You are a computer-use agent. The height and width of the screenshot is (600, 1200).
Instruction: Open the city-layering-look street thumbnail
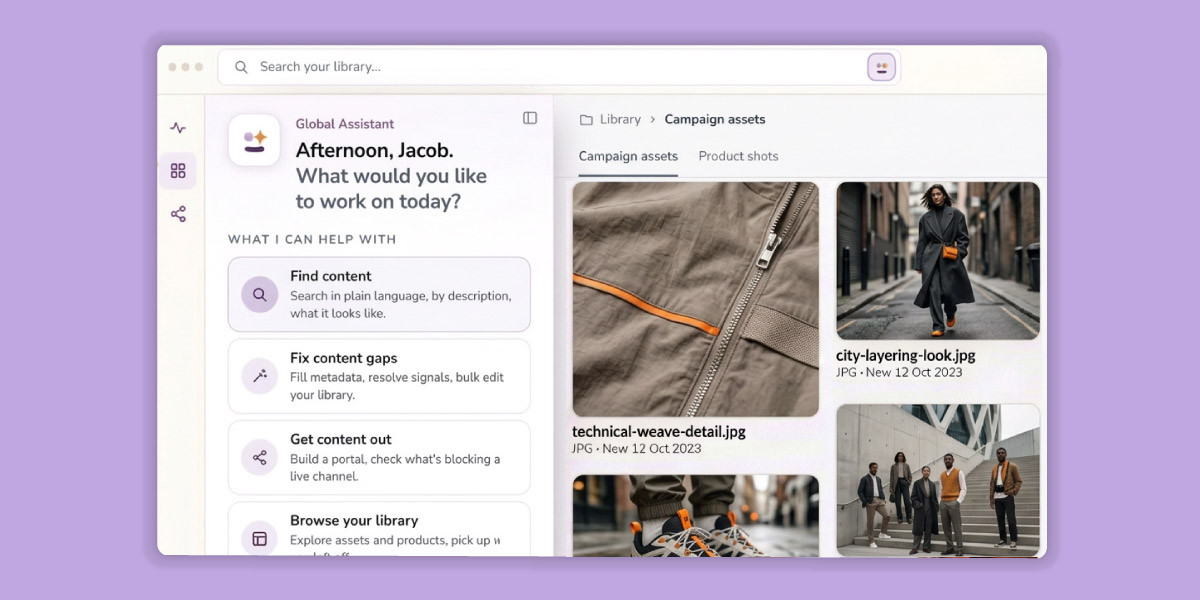click(x=938, y=261)
